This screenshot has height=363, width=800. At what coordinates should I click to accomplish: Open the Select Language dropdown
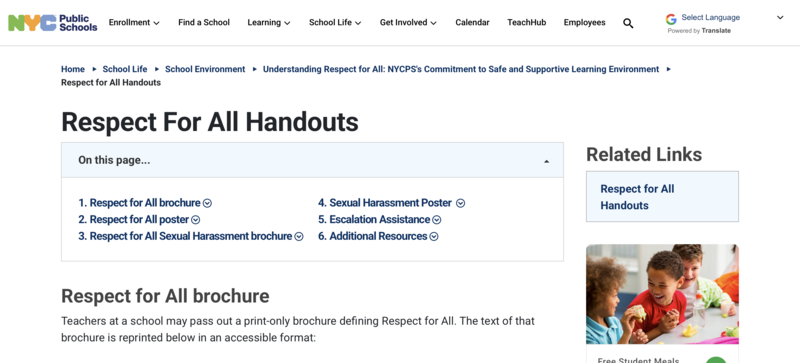tap(710, 17)
